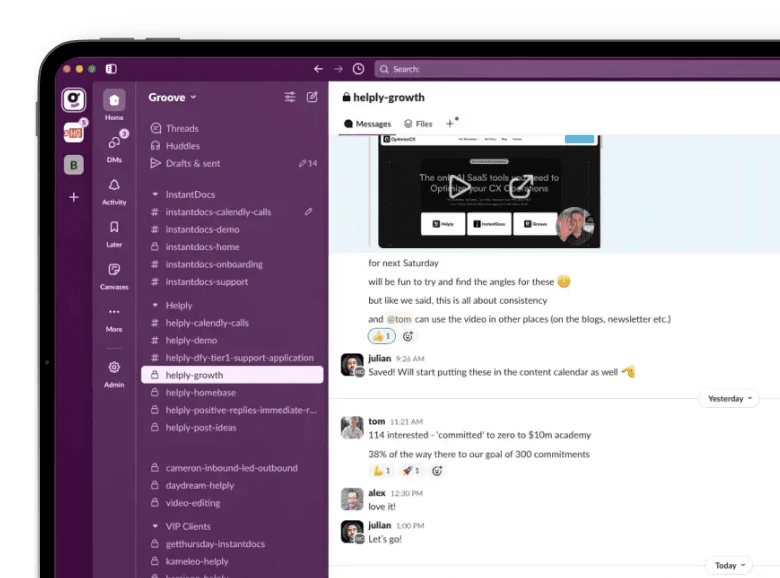
Task: Open the helply-dfy-tier1-support-application channel
Action: 232,358
